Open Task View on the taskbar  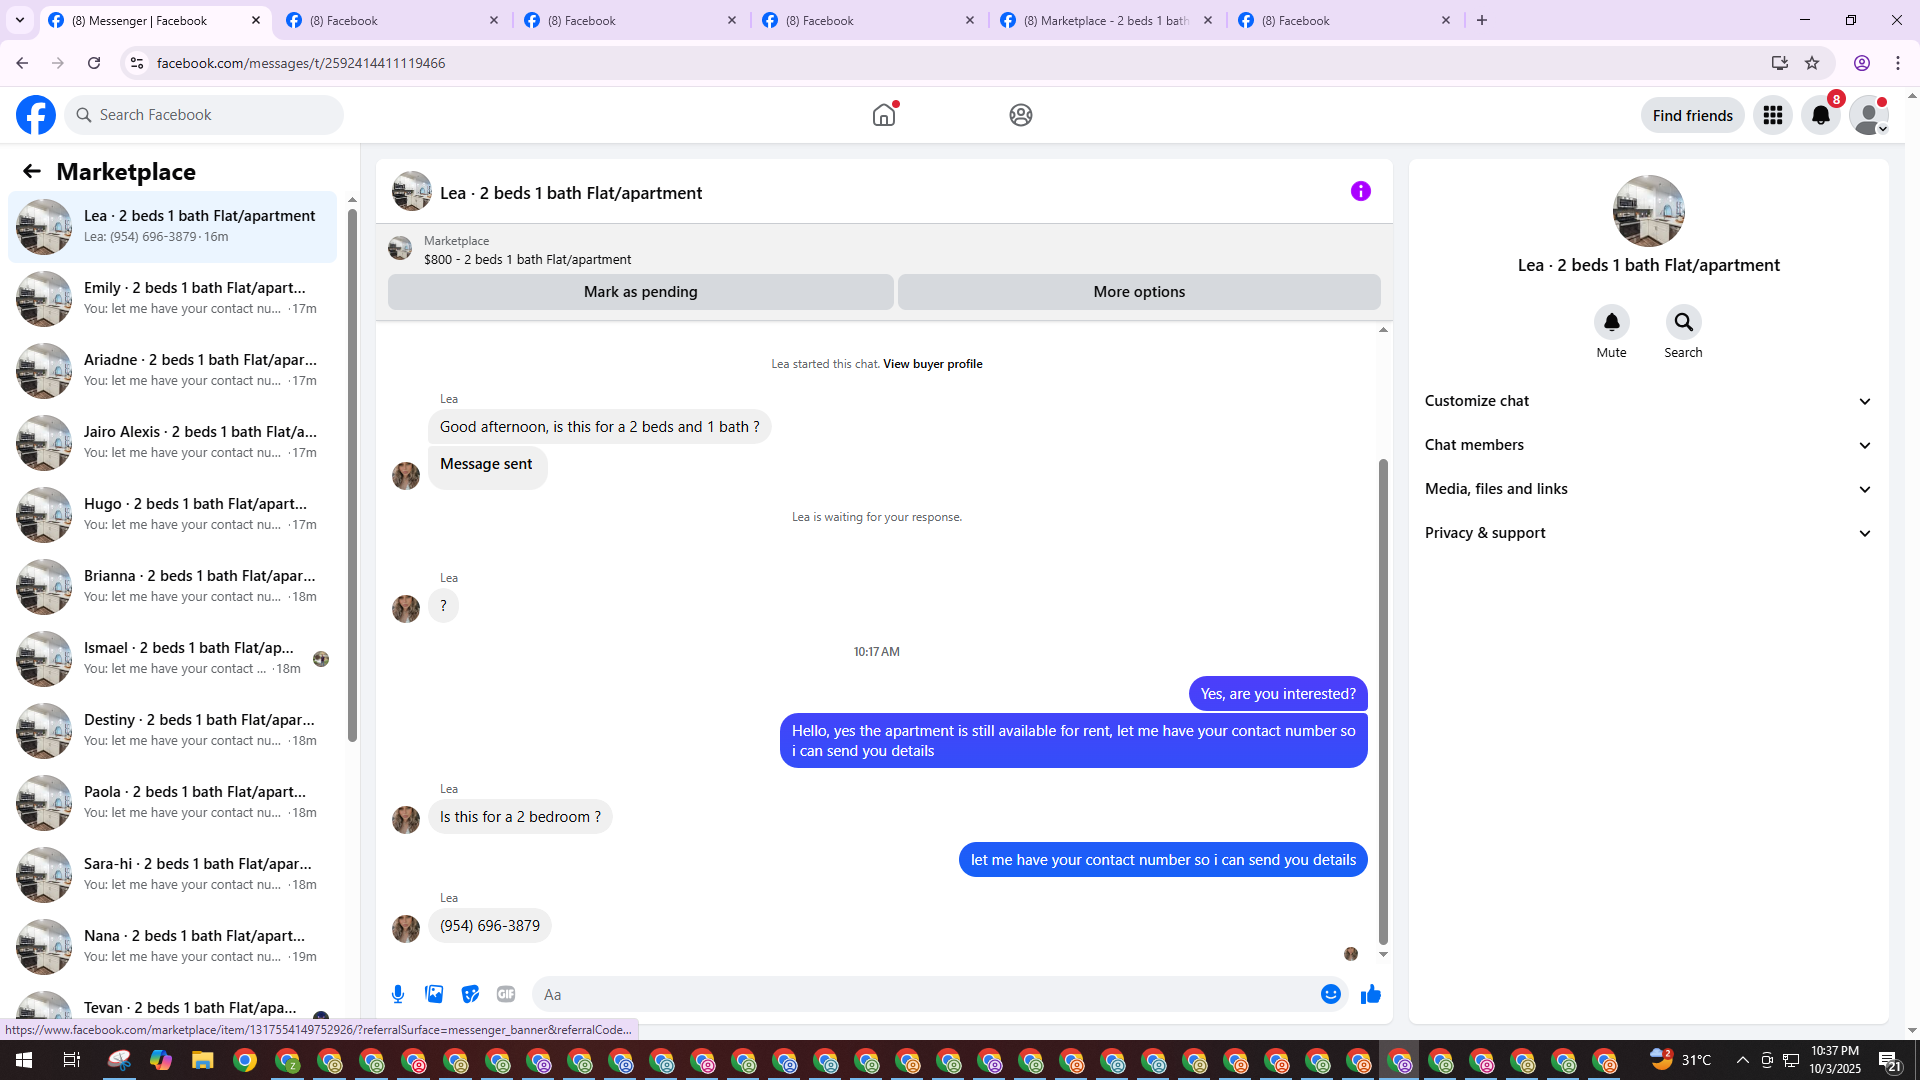coord(71,1060)
